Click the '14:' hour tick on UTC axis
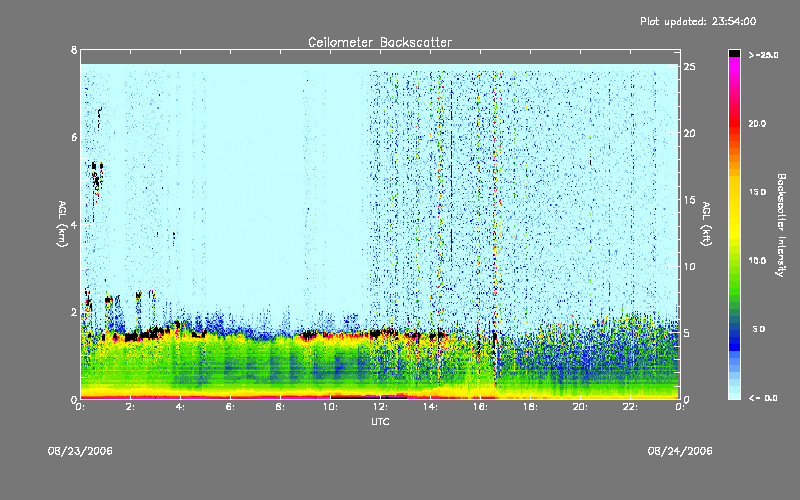The image size is (800, 500). 430,407
